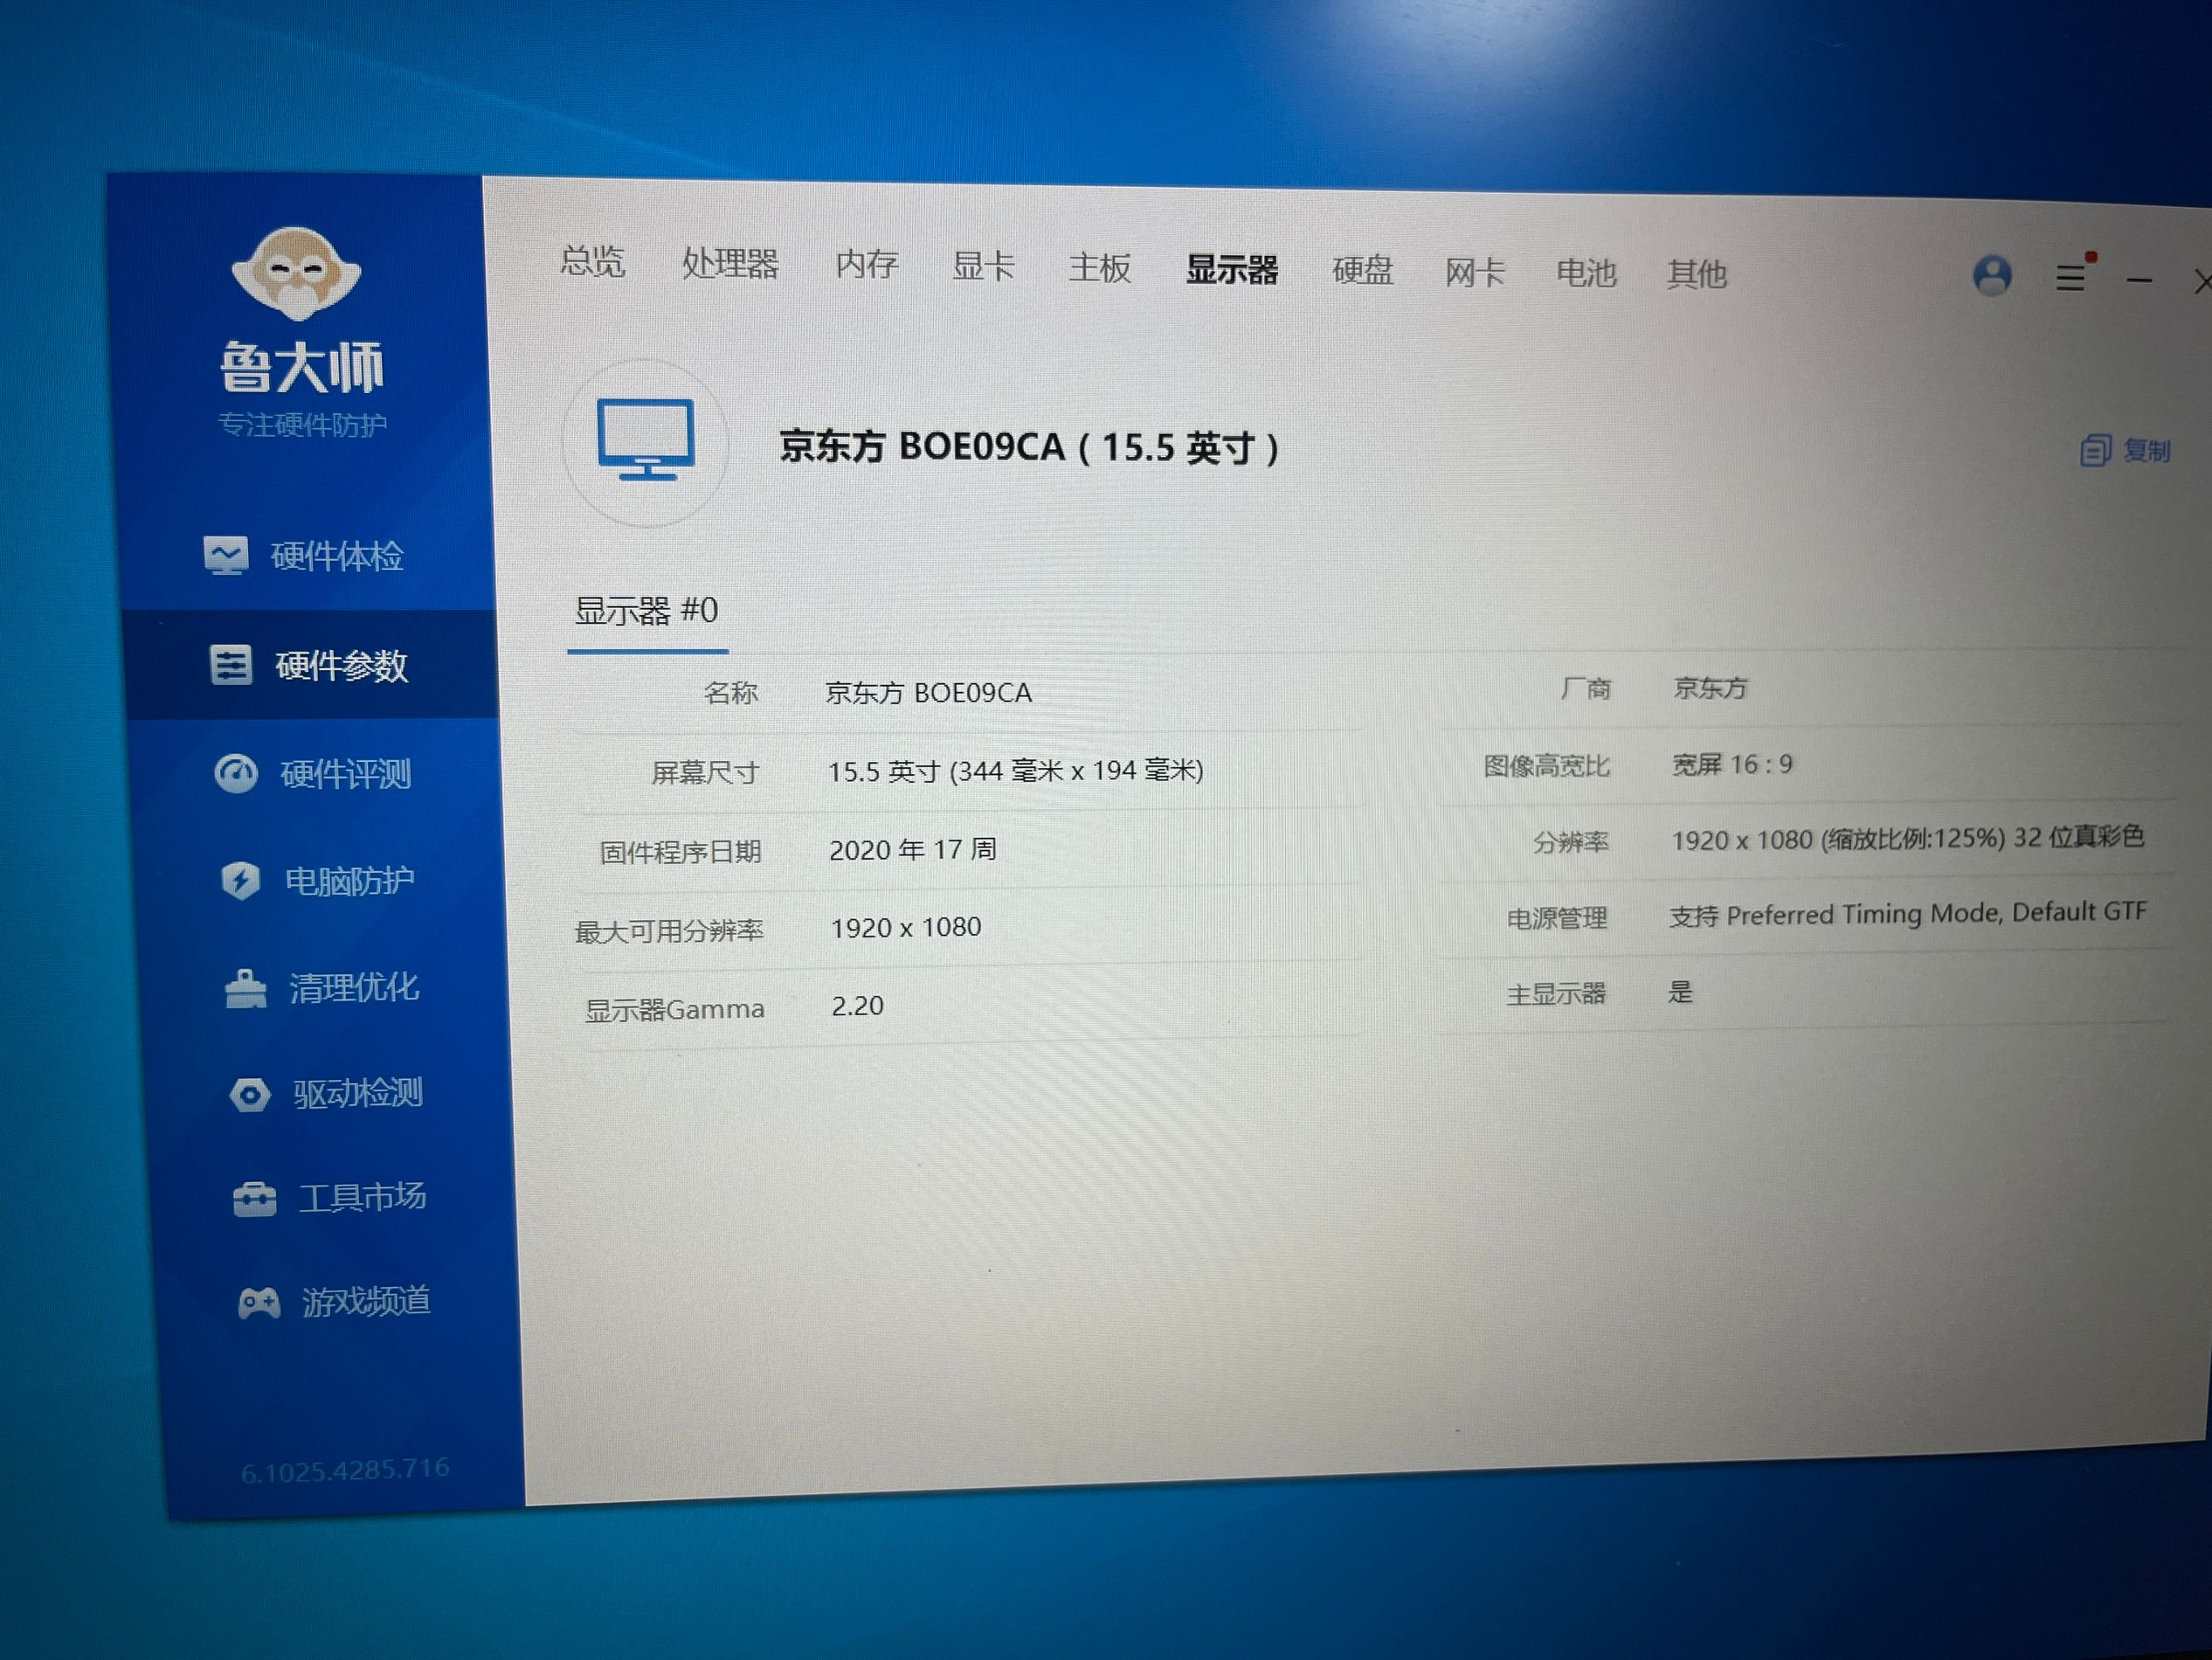Viewport: 2212px width, 1660px height.
Task: Open the user account avatar
Action: [x=1991, y=275]
